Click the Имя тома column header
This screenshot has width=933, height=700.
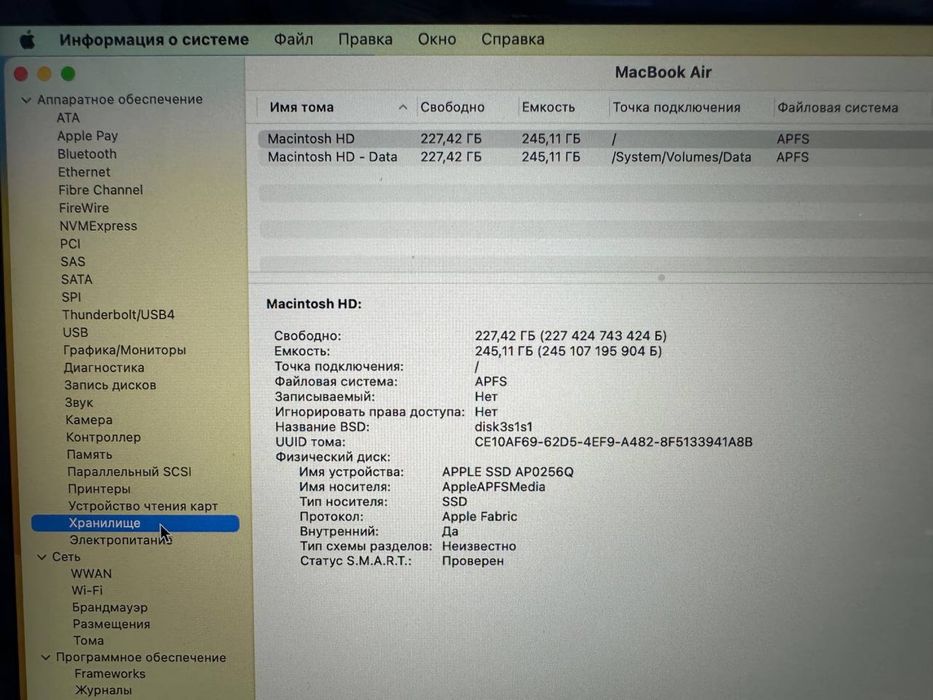302,107
